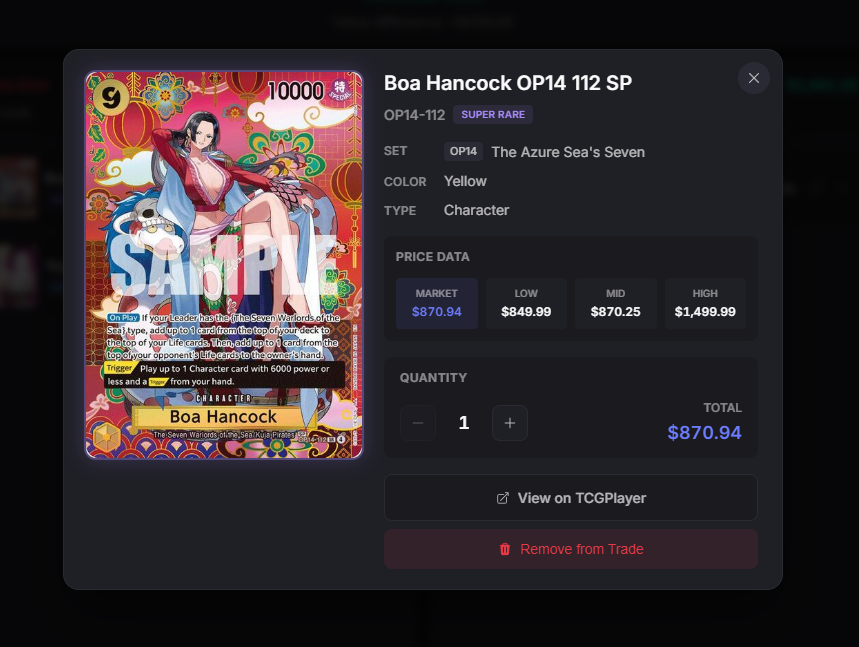Close the card details dialog

pyautogui.click(x=753, y=78)
